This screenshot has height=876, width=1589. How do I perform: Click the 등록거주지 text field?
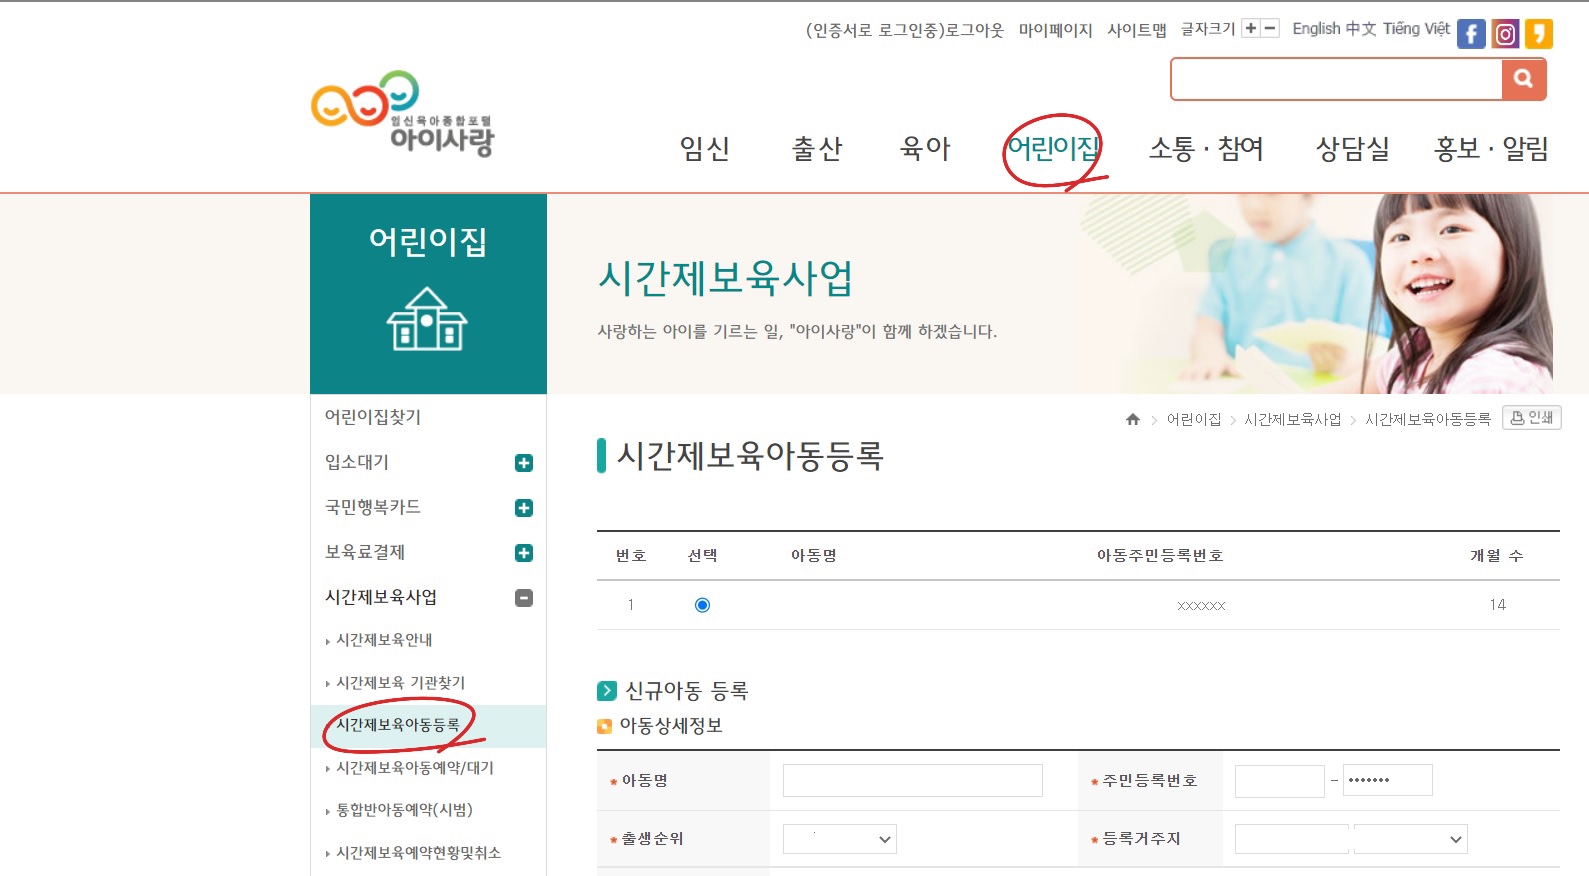point(1291,839)
